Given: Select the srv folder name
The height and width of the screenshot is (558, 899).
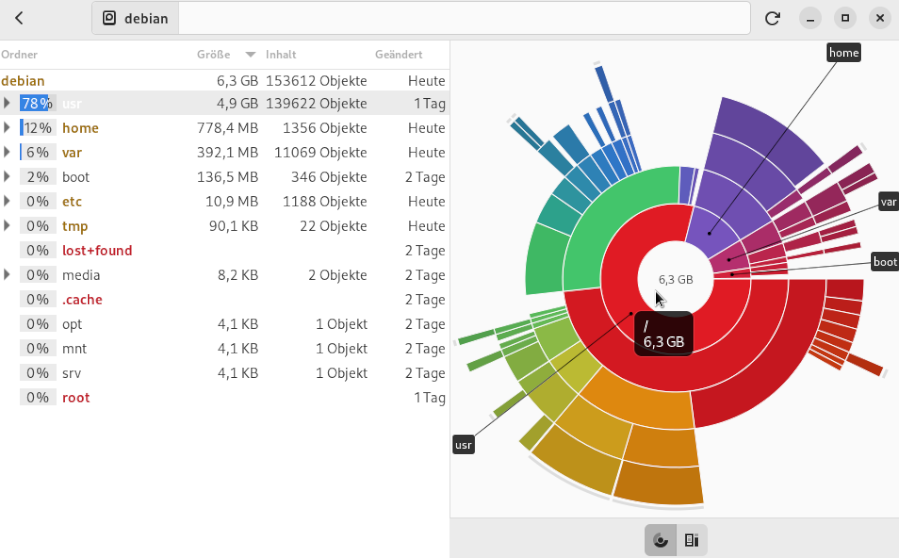Looking at the screenshot, I should (71, 373).
